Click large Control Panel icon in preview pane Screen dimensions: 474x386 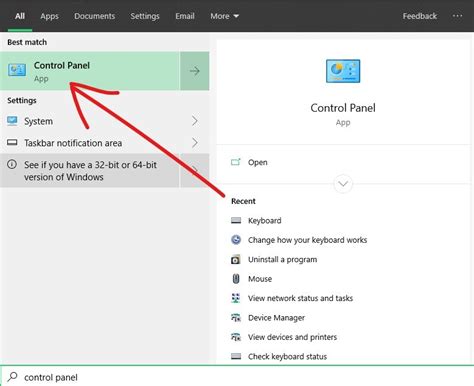[343, 71]
